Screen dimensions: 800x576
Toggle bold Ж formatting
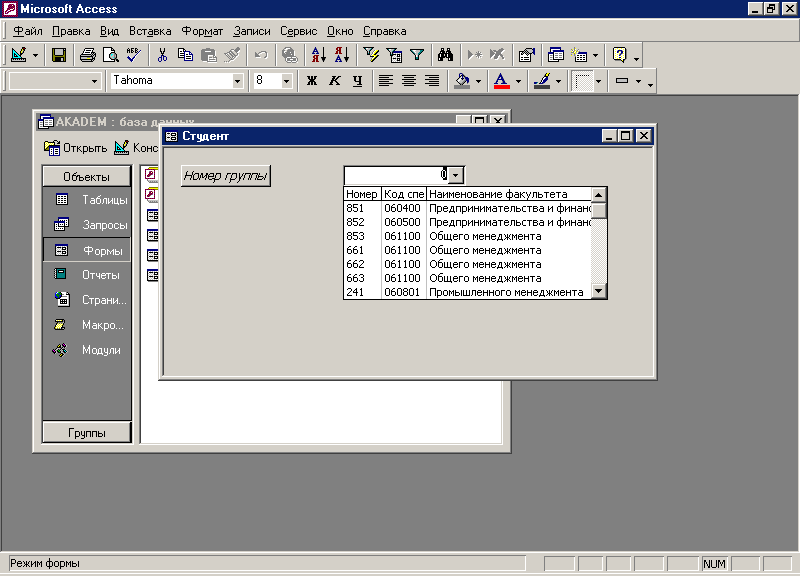(312, 81)
